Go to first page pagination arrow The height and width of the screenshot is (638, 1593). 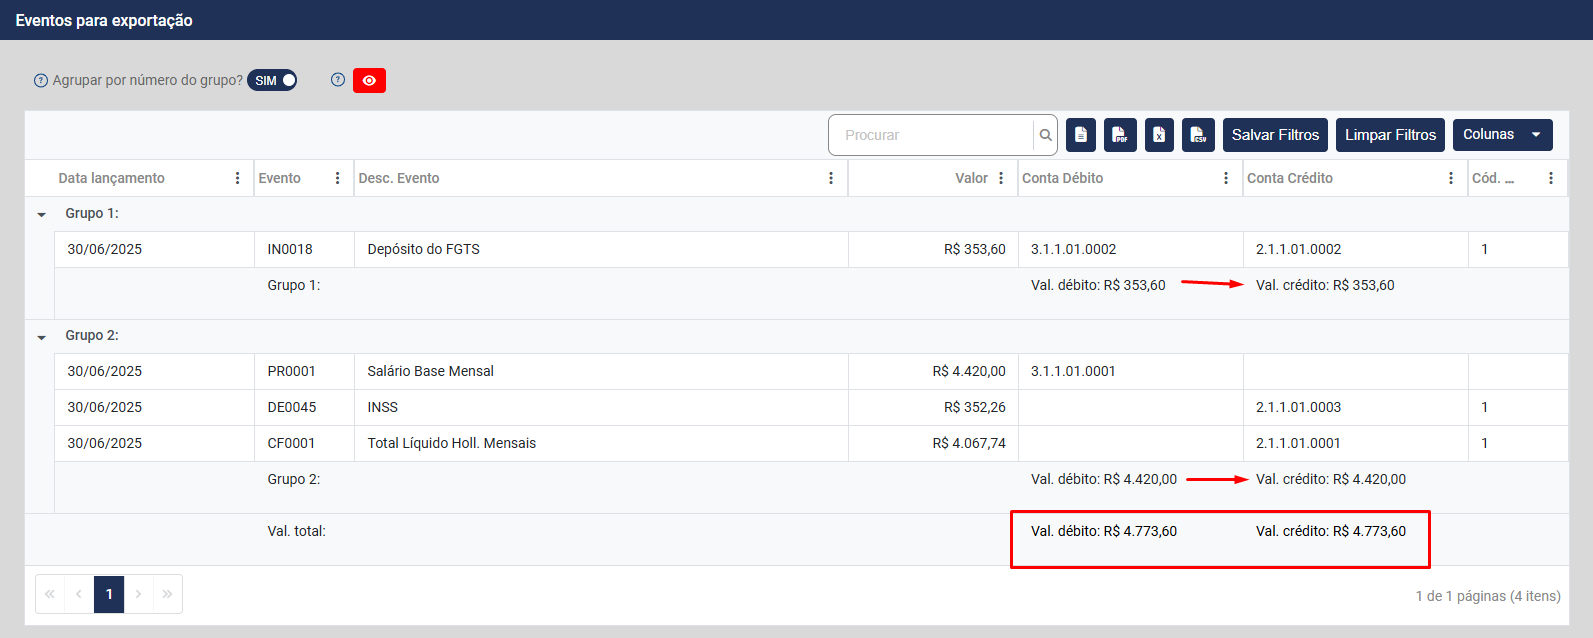point(50,594)
